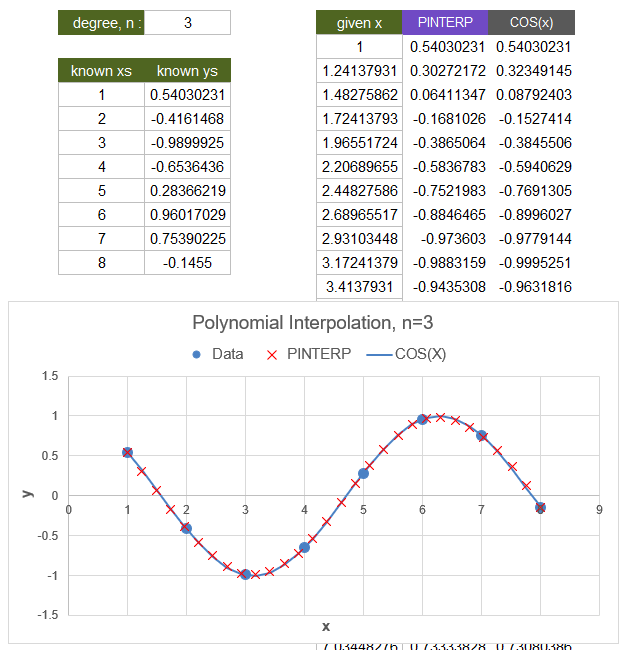Select known xs cell with value 5
626x650 pixels.
pyautogui.click(x=102, y=191)
